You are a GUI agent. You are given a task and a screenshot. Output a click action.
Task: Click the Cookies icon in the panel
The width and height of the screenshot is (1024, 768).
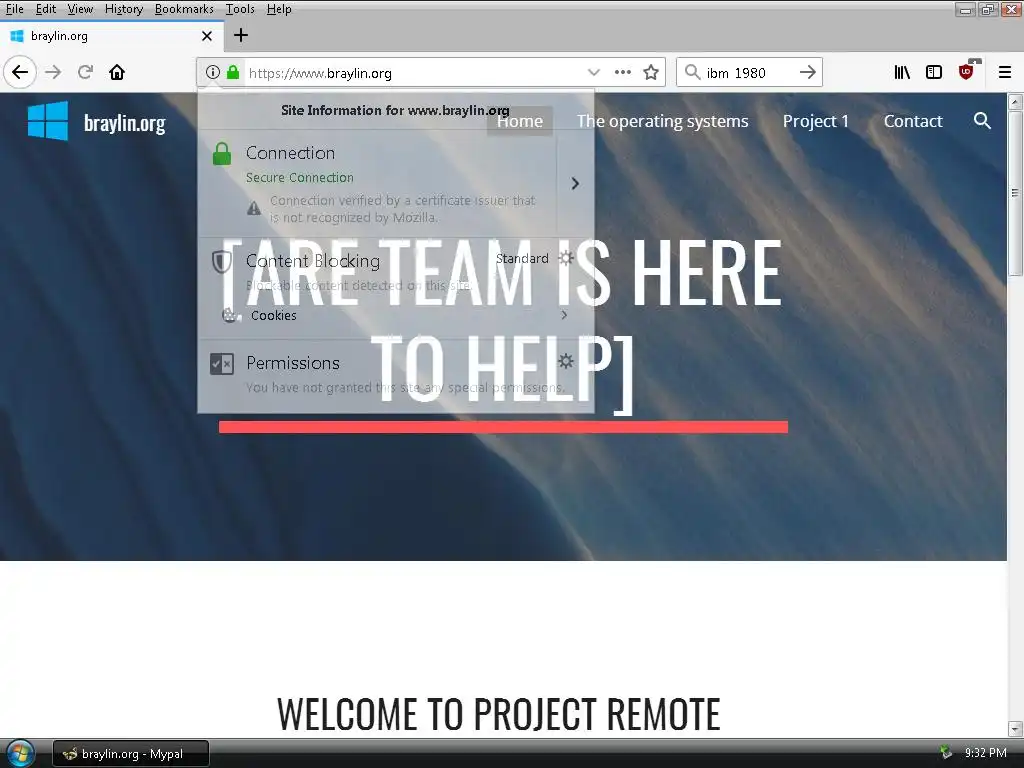click(x=231, y=315)
